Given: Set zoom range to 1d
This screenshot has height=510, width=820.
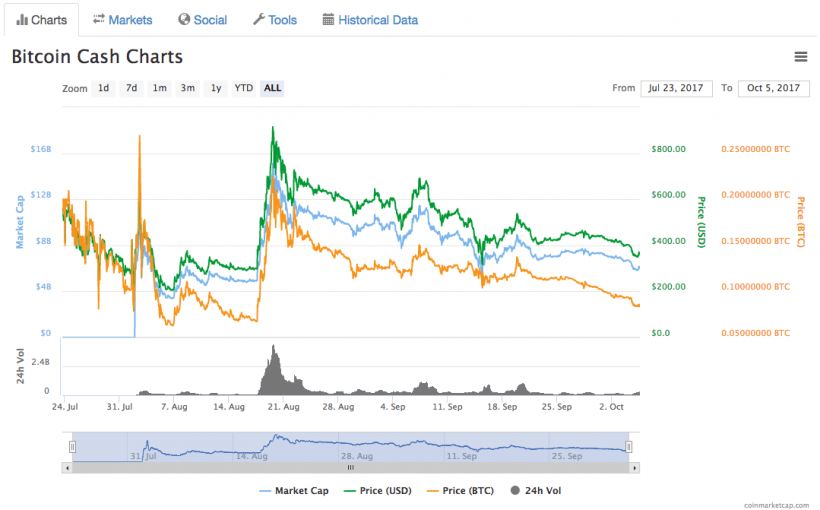Looking at the screenshot, I should 104,88.
